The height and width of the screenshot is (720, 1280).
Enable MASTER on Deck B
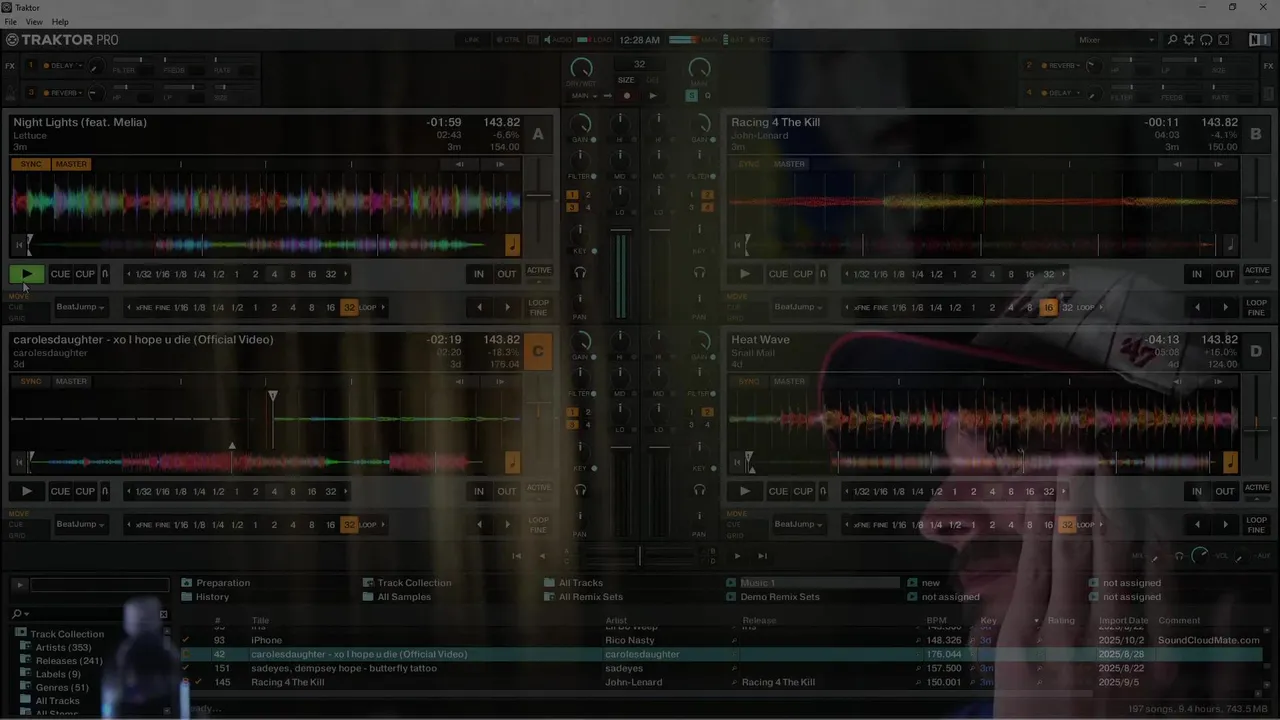click(x=789, y=164)
